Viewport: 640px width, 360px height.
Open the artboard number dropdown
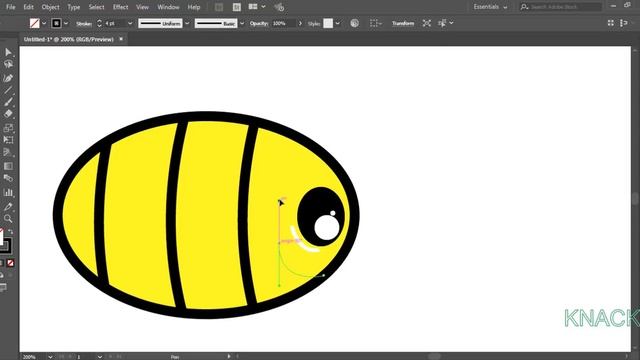100,357
